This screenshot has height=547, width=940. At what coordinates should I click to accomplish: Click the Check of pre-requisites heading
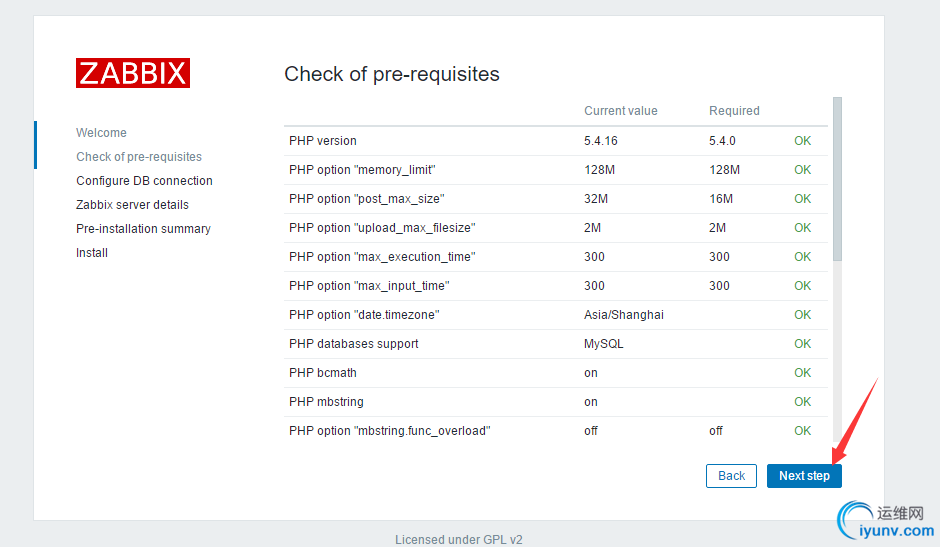tap(392, 74)
